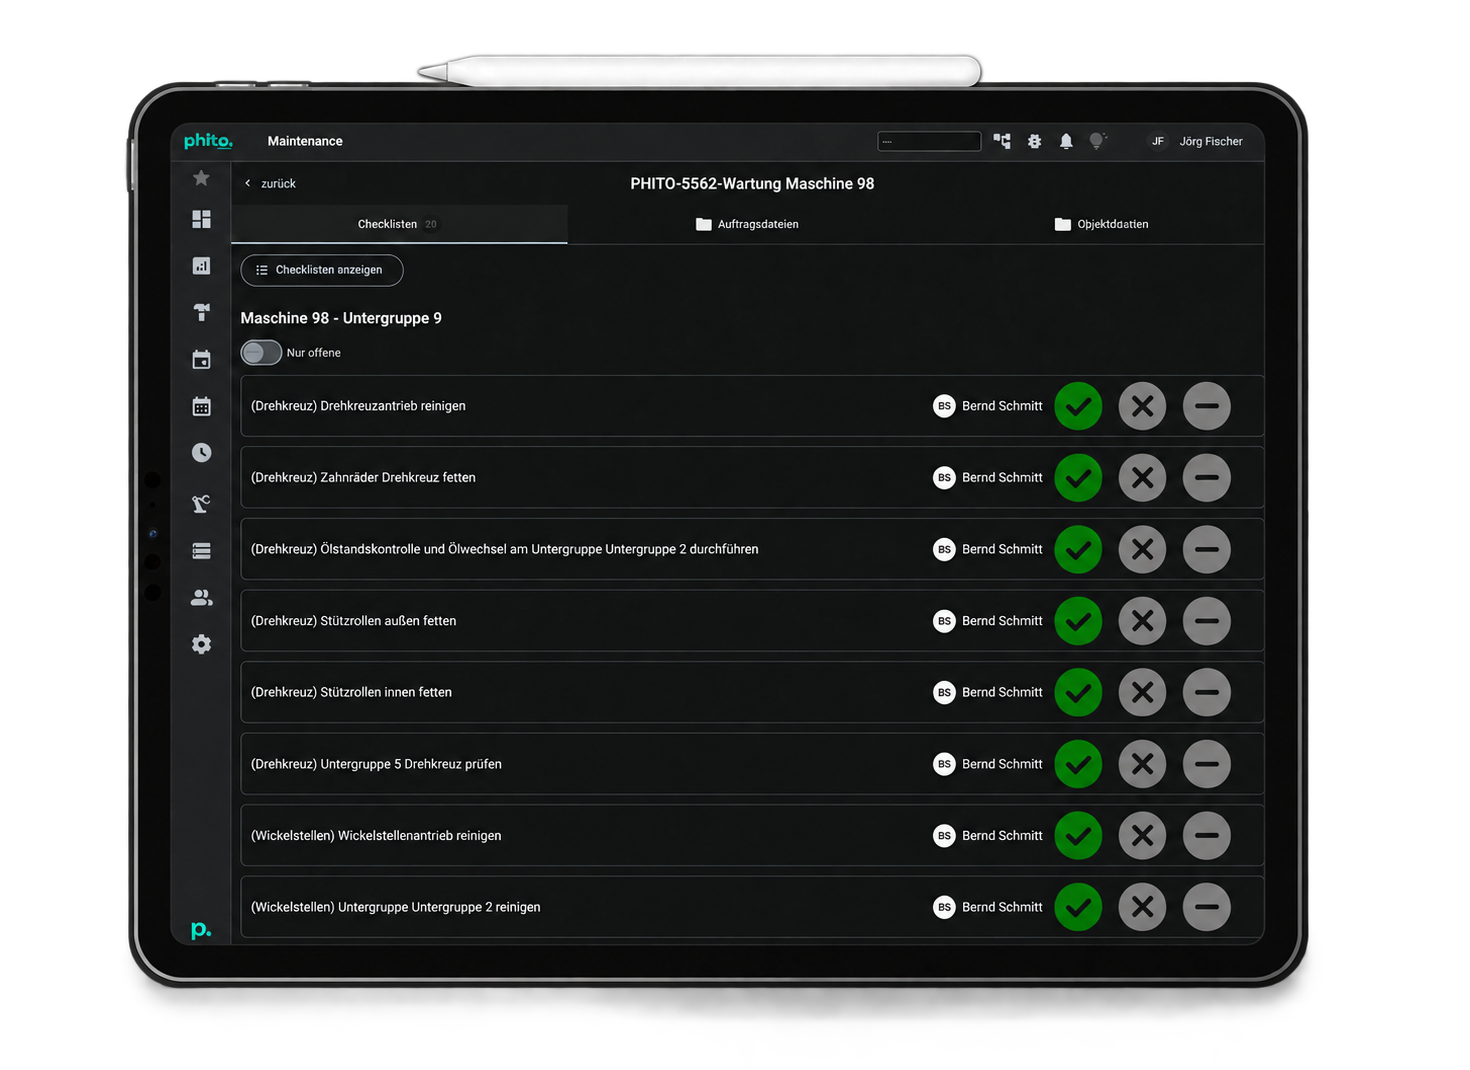Open notifications bell in the header

(x=1066, y=141)
